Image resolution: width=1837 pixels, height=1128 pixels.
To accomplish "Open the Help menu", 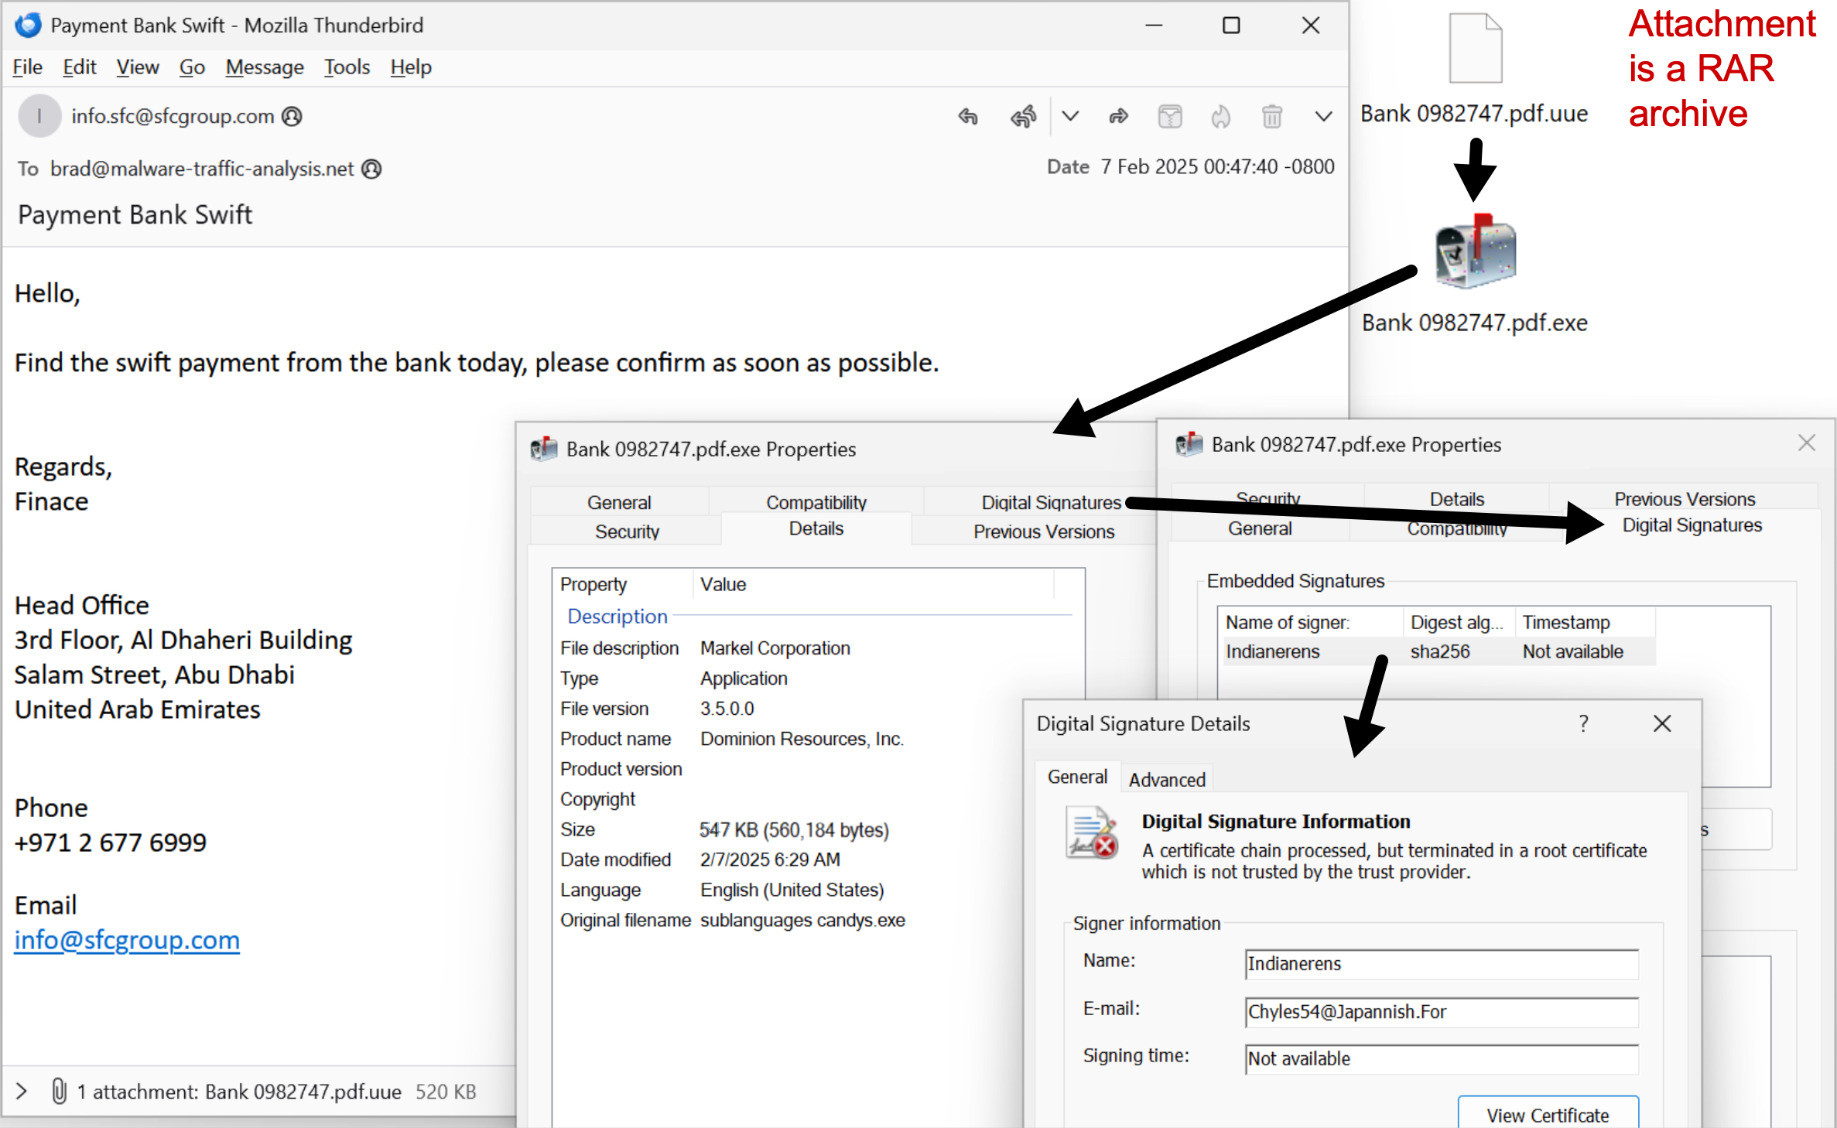I will pos(411,67).
